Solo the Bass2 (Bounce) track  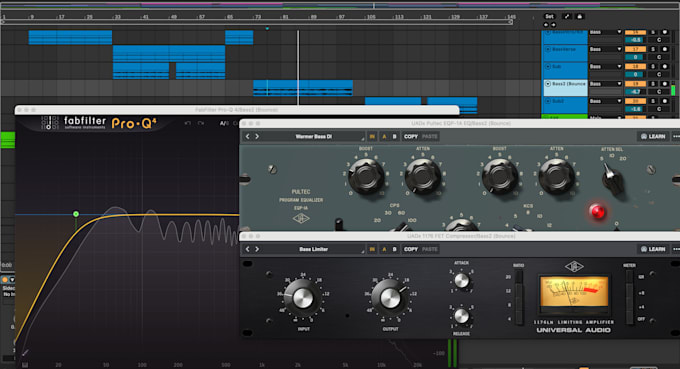click(x=653, y=84)
